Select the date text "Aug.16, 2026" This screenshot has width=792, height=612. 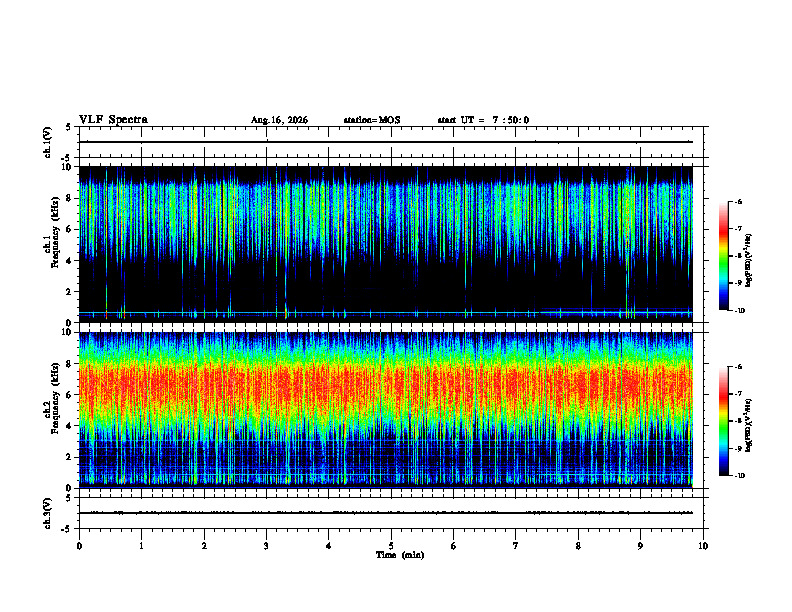click(x=279, y=120)
